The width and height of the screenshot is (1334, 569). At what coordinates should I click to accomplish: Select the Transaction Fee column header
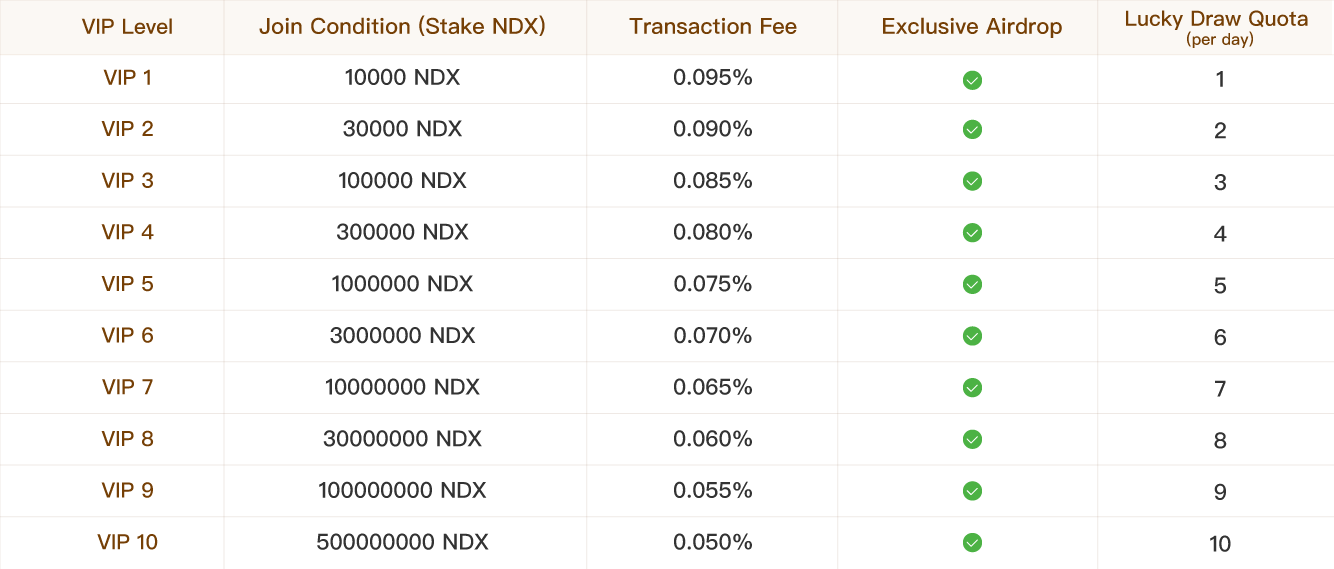(x=713, y=27)
